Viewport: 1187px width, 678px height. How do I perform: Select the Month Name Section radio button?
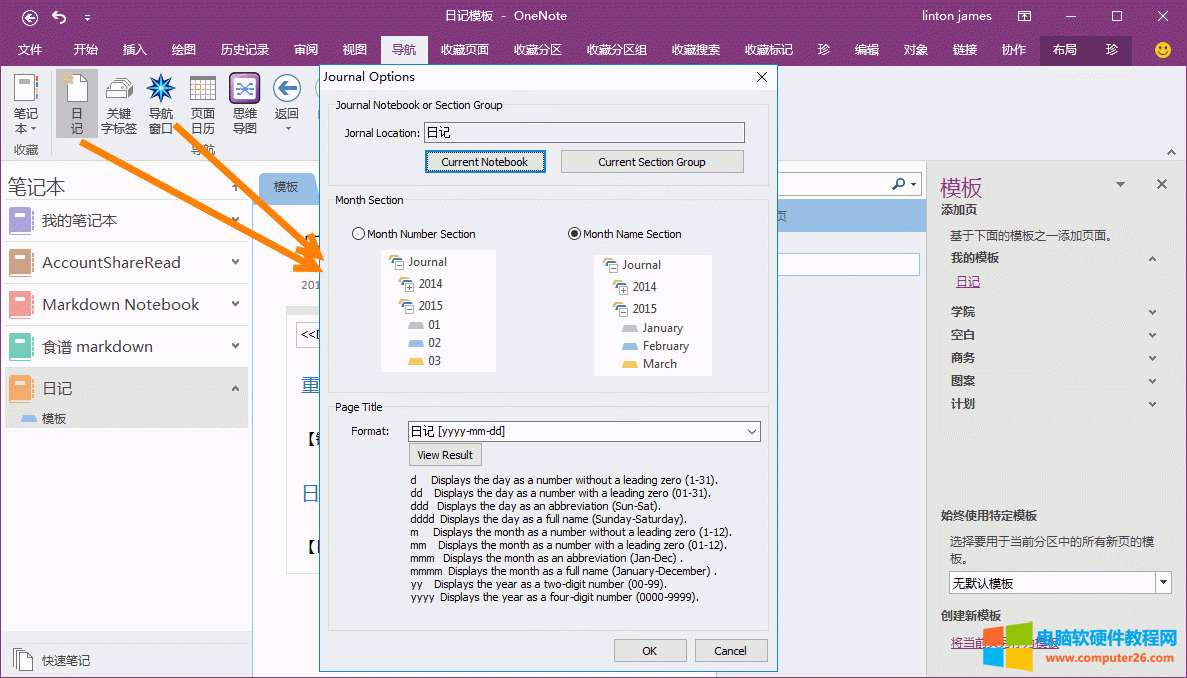575,234
